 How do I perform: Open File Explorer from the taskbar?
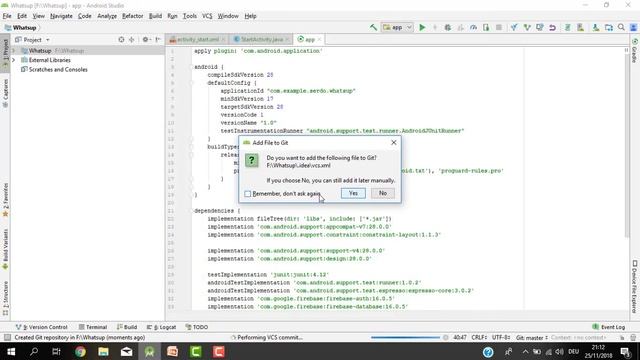tap(103, 351)
